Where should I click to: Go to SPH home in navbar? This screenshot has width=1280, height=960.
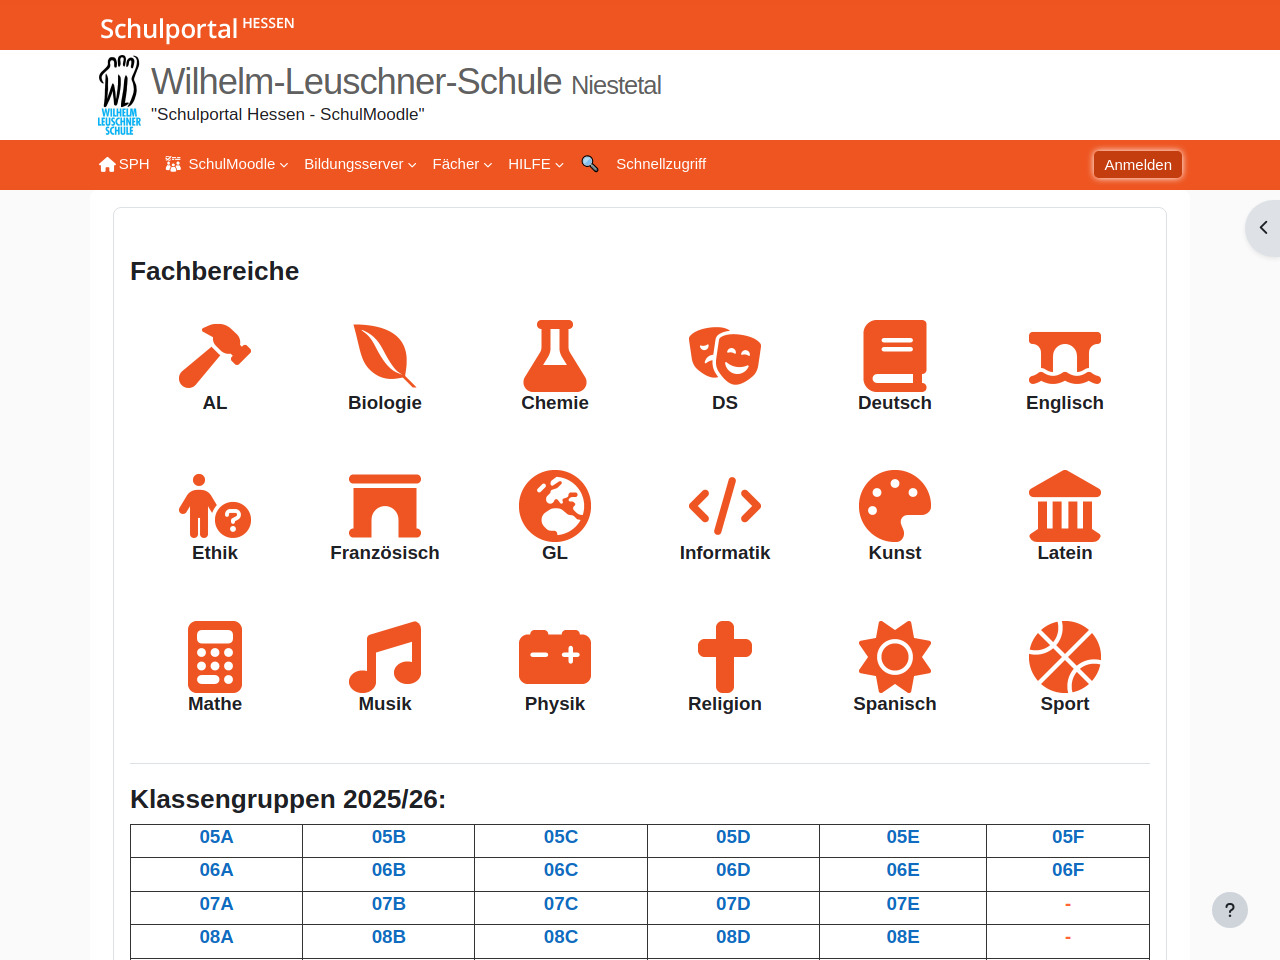(x=124, y=164)
